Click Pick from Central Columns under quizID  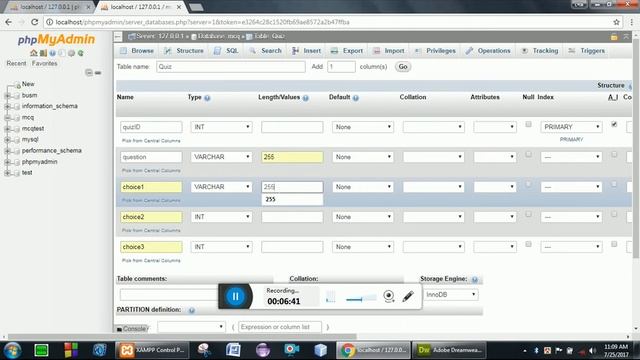[151, 141]
